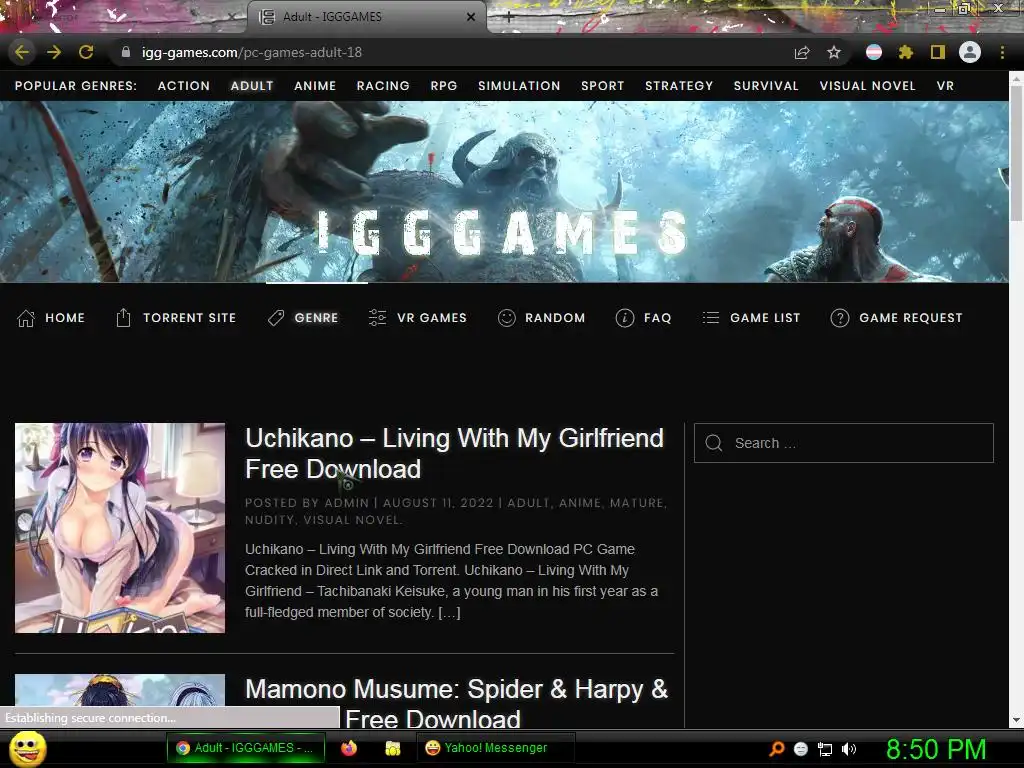Click the GENRE tag icon

pos(276,318)
